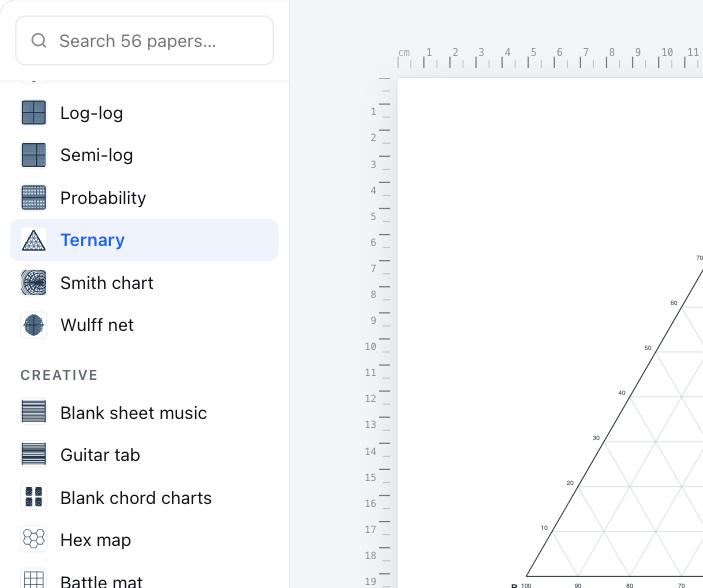Click the Semi-log paper icon

[x=34, y=155]
